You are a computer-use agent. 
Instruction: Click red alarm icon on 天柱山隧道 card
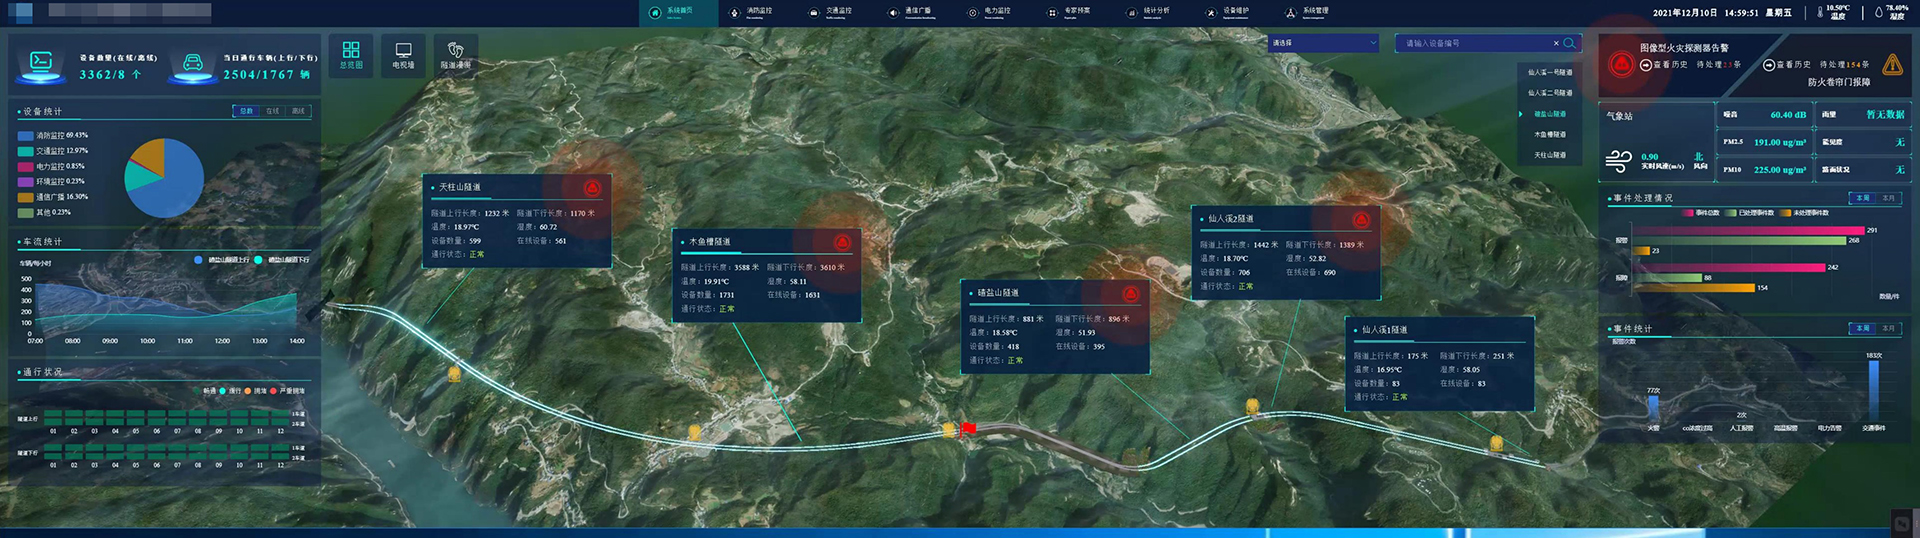click(x=592, y=188)
